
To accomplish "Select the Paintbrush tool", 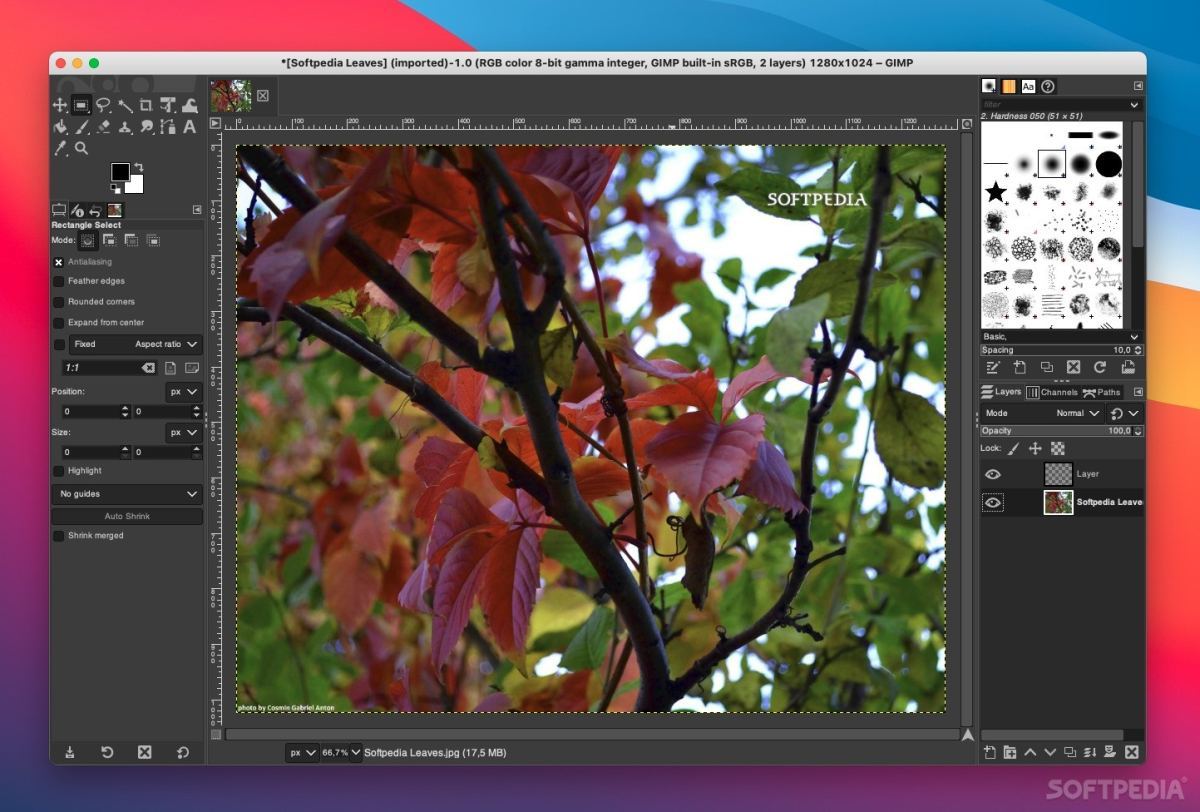I will point(81,127).
